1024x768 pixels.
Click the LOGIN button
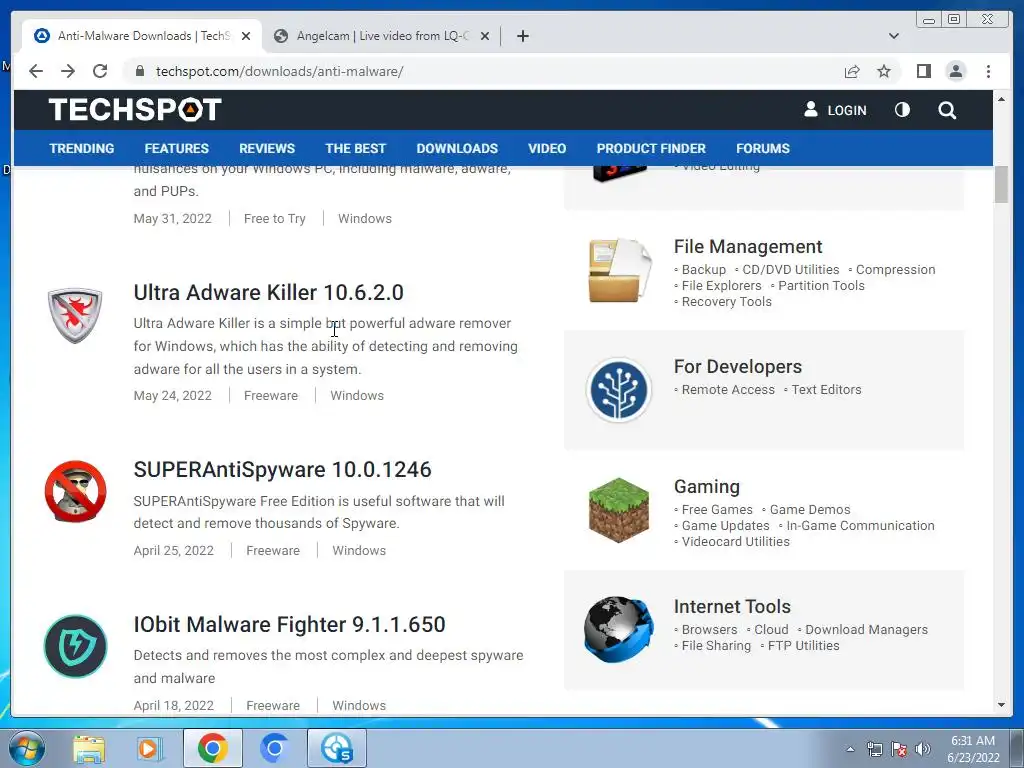[x=835, y=110]
